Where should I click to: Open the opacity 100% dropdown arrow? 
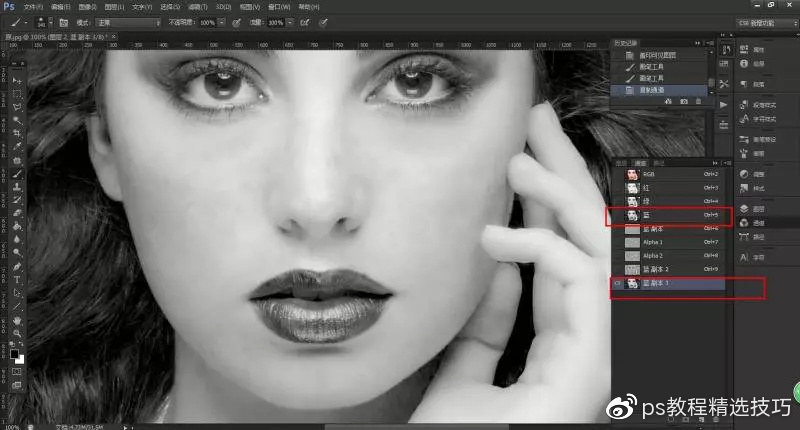pyautogui.click(x=223, y=21)
